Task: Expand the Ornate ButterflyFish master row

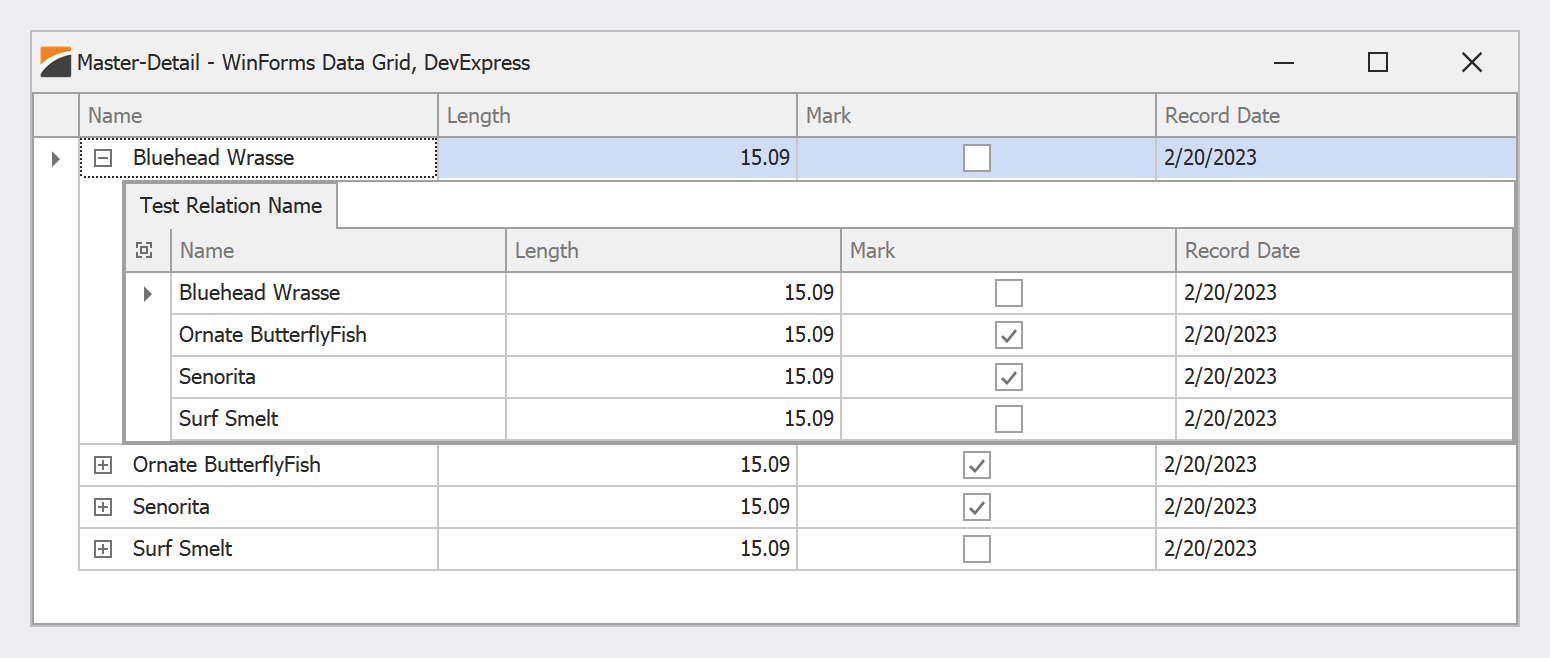Action: point(102,465)
